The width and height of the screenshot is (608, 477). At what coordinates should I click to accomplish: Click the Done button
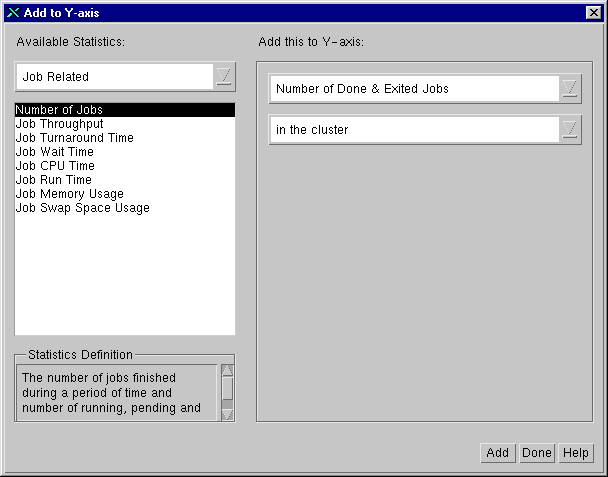536,453
